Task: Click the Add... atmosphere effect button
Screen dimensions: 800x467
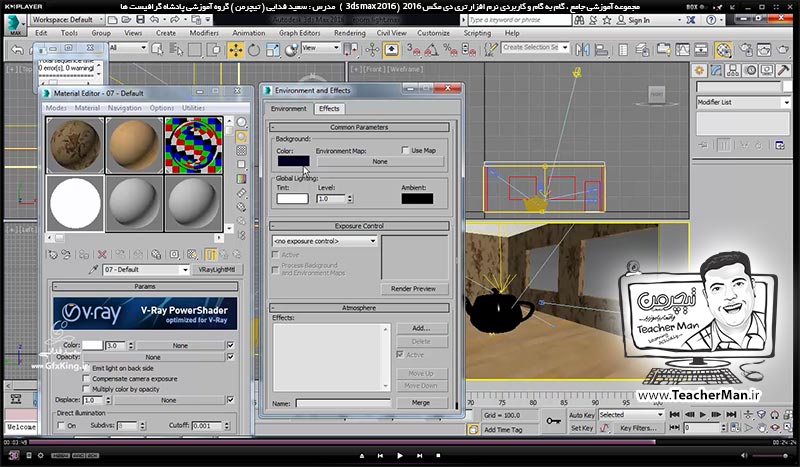Action: [x=421, y=328]
